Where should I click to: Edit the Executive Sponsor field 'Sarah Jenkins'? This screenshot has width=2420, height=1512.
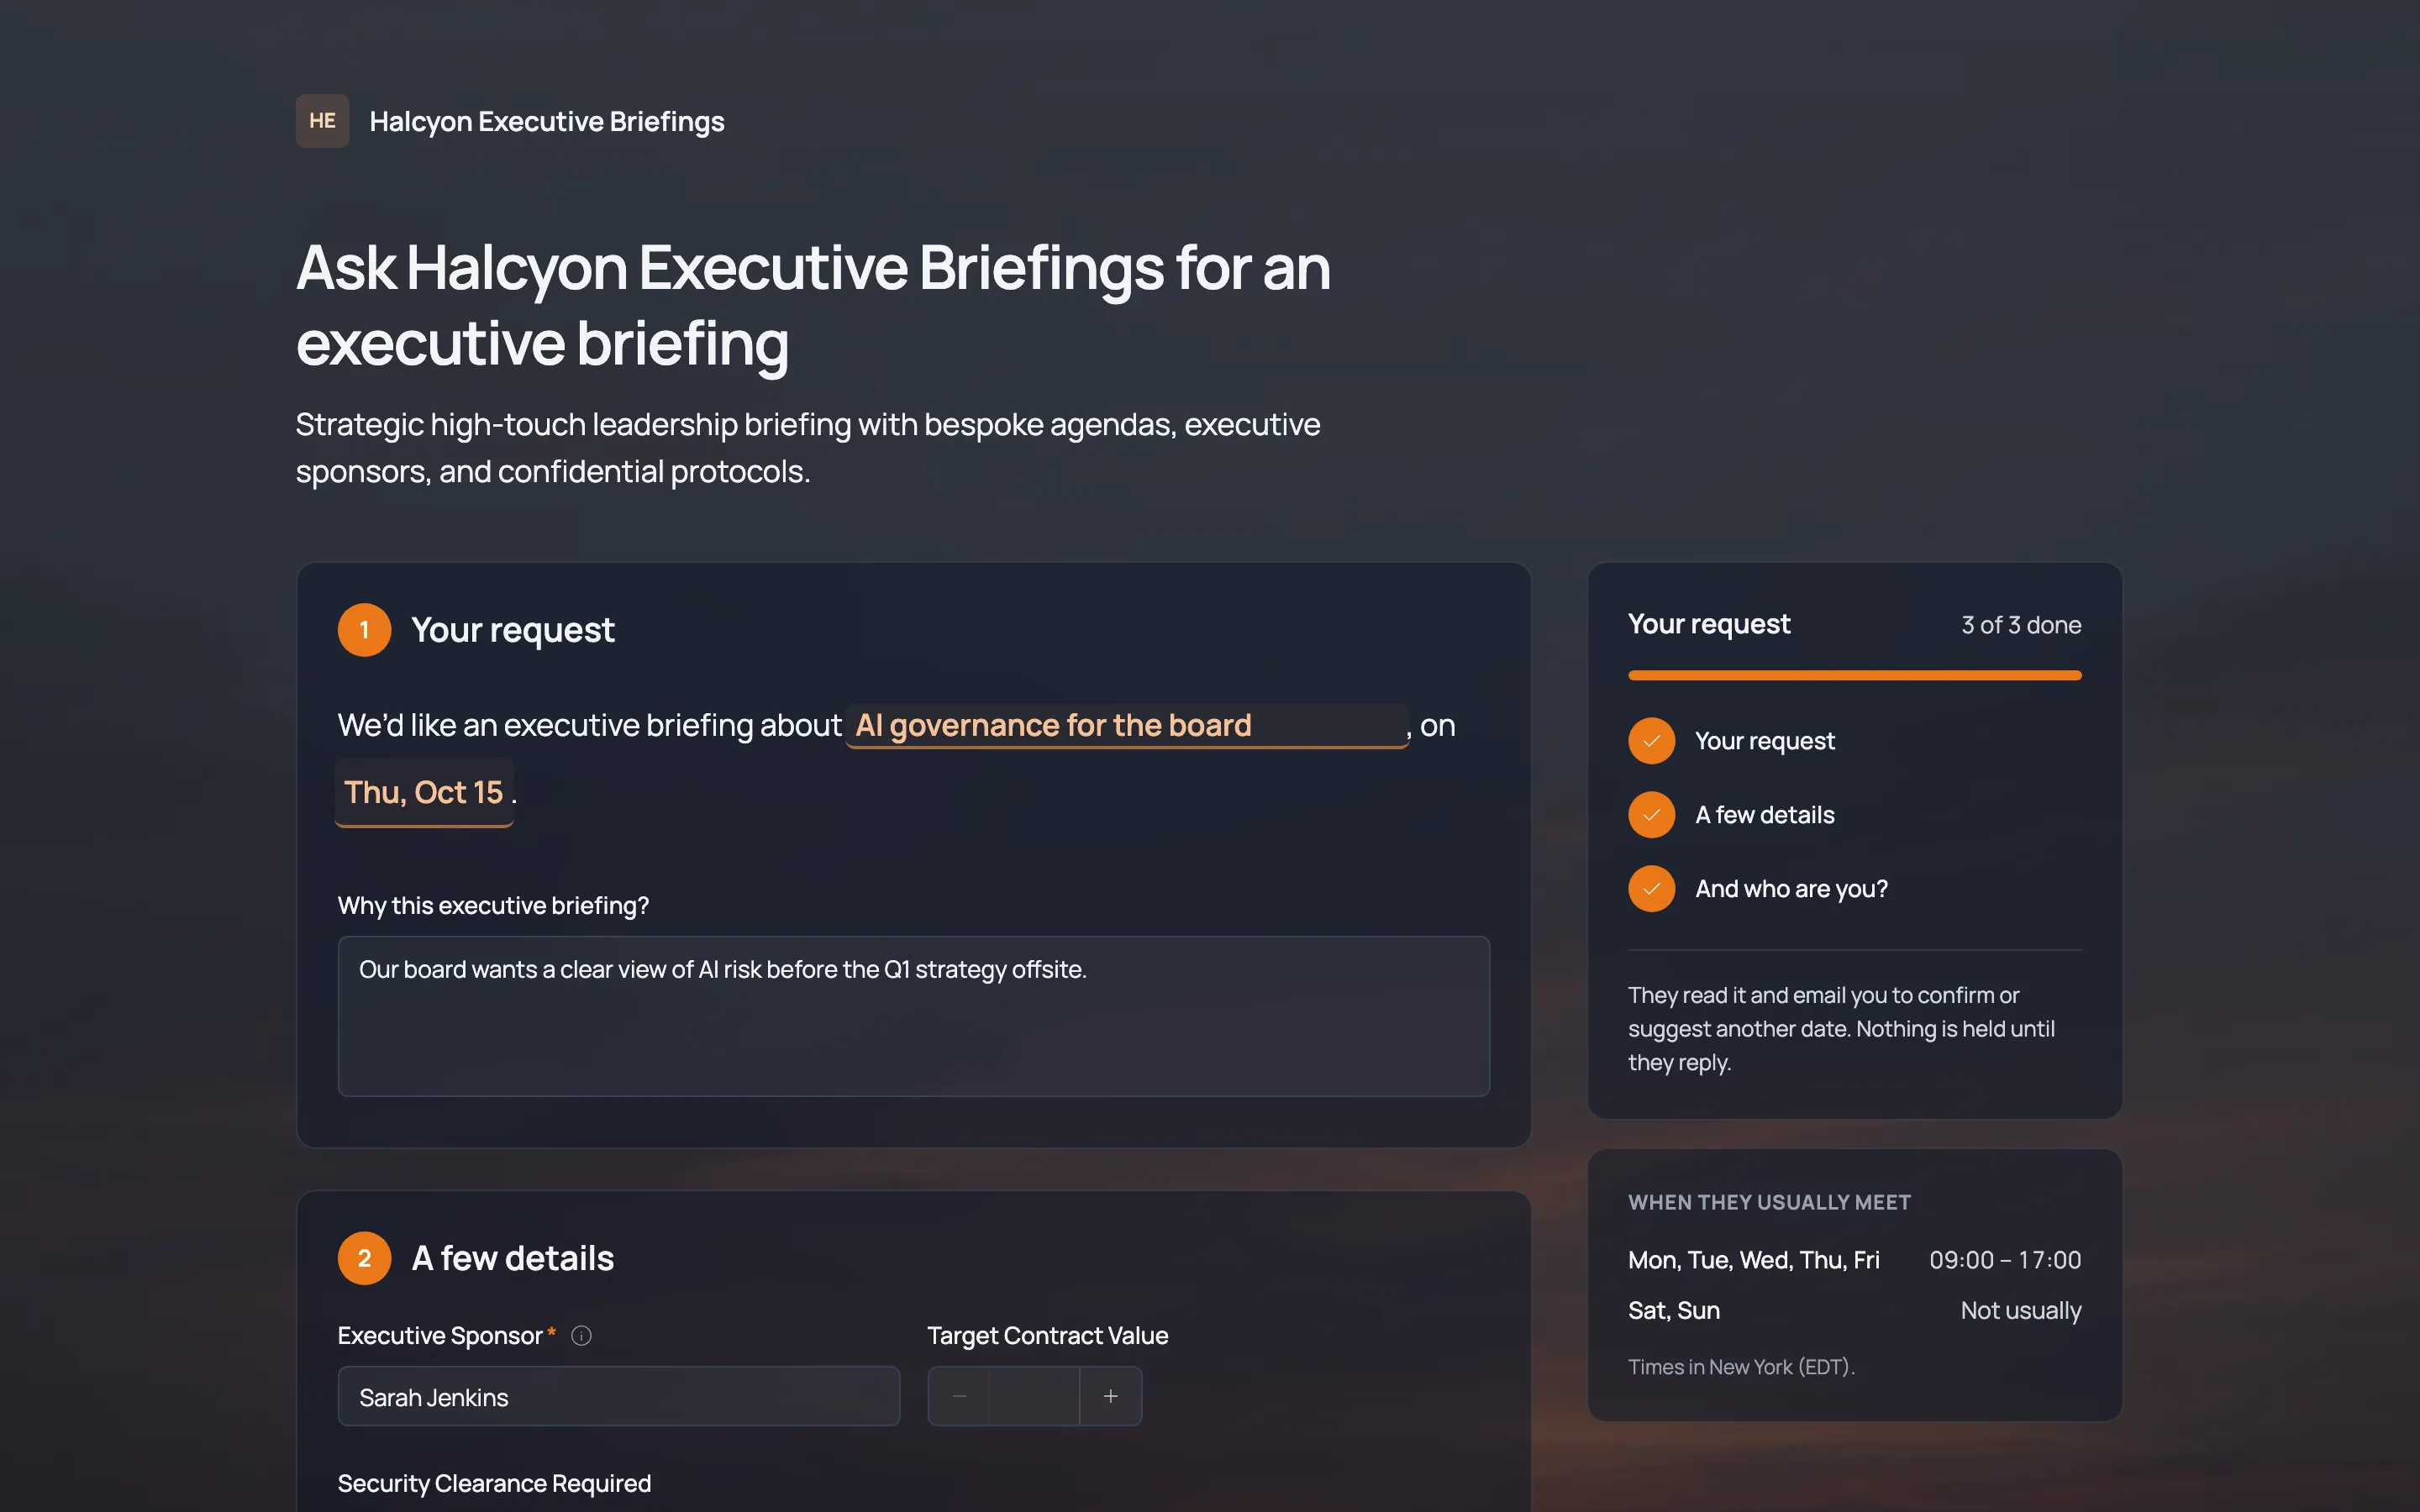tap(618, 1397)
